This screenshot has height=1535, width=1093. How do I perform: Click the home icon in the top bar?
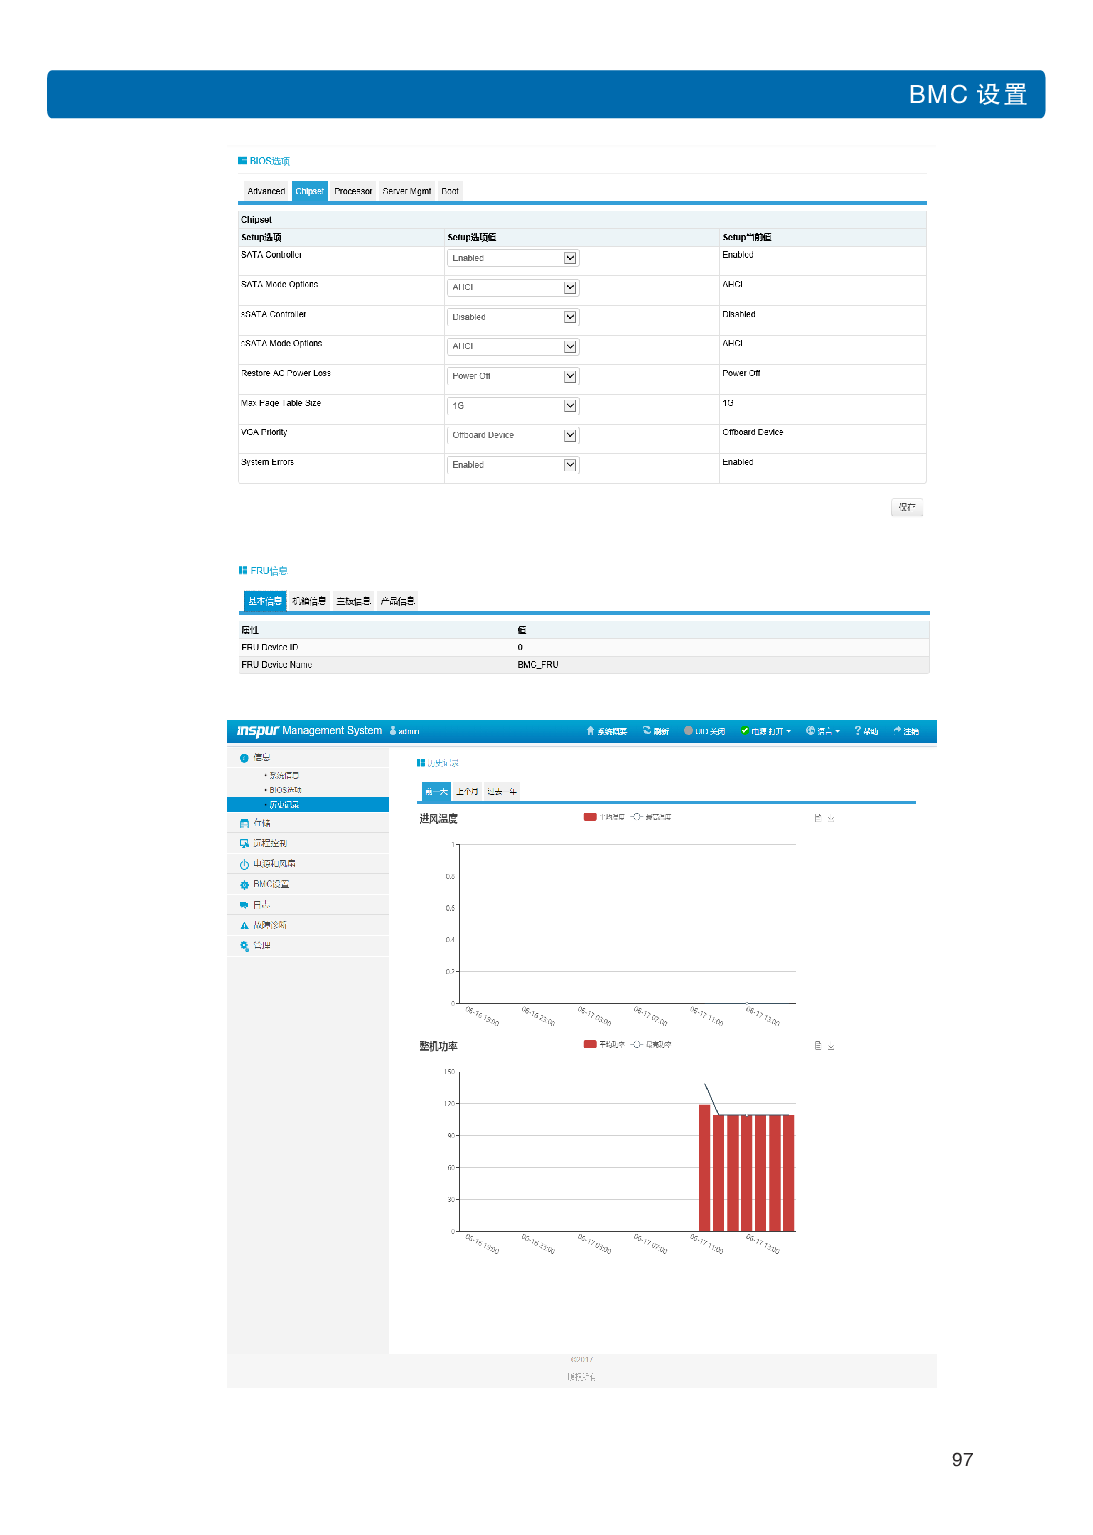click(590, 731)
